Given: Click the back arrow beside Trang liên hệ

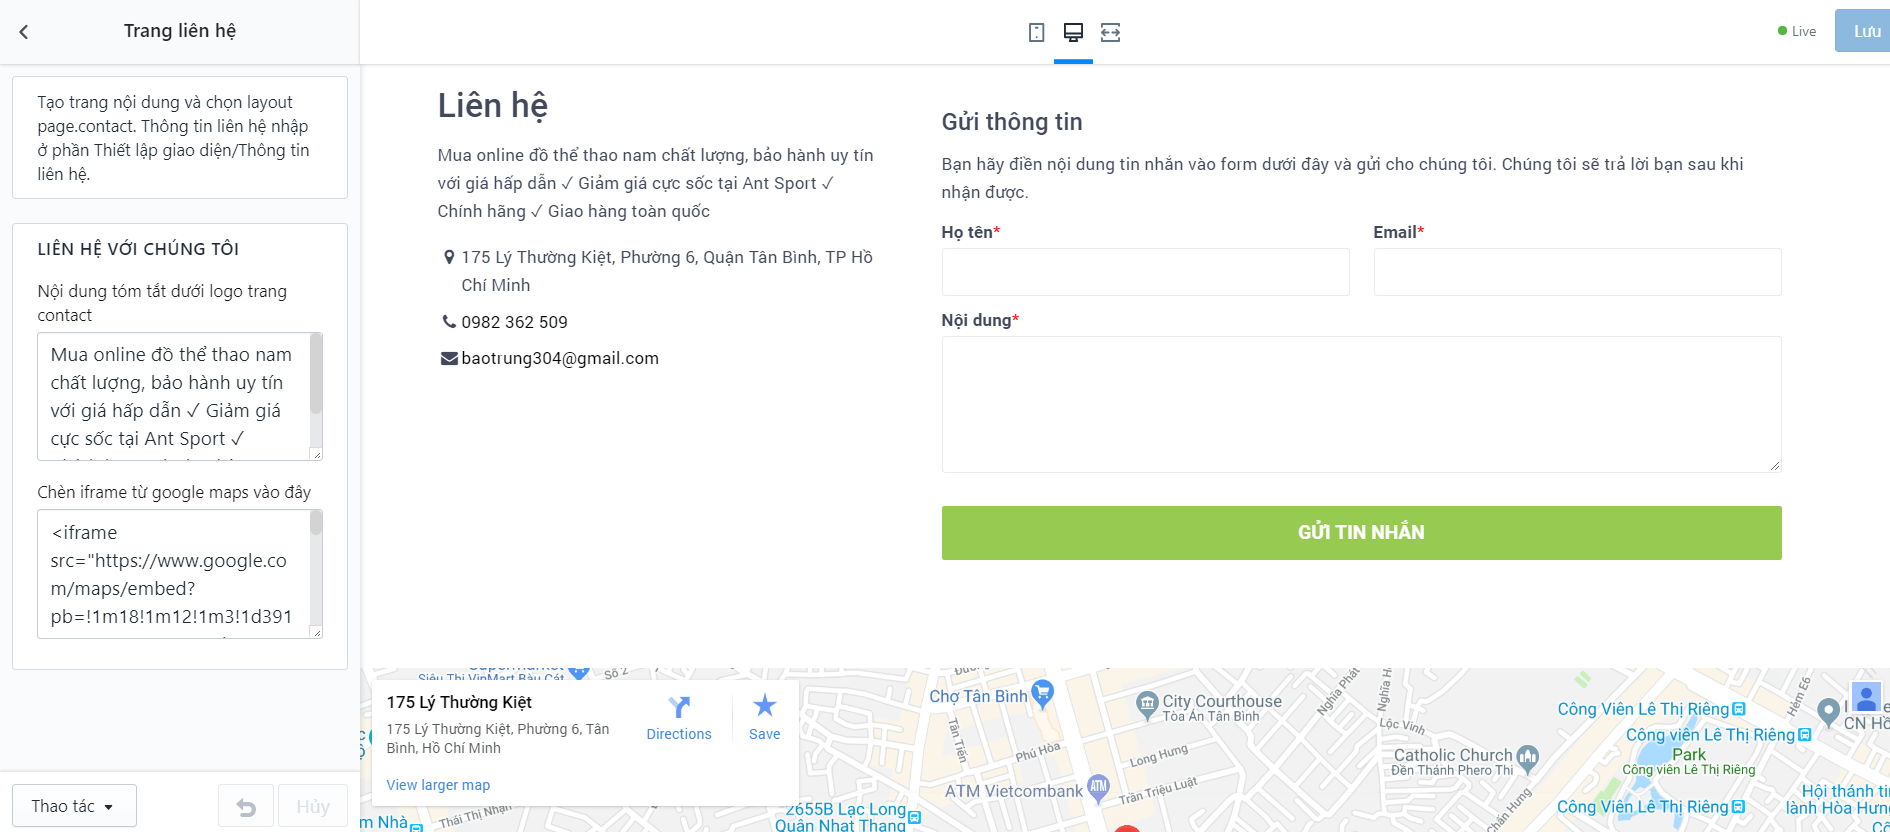Looking at the screenshot, I should 24,32.
